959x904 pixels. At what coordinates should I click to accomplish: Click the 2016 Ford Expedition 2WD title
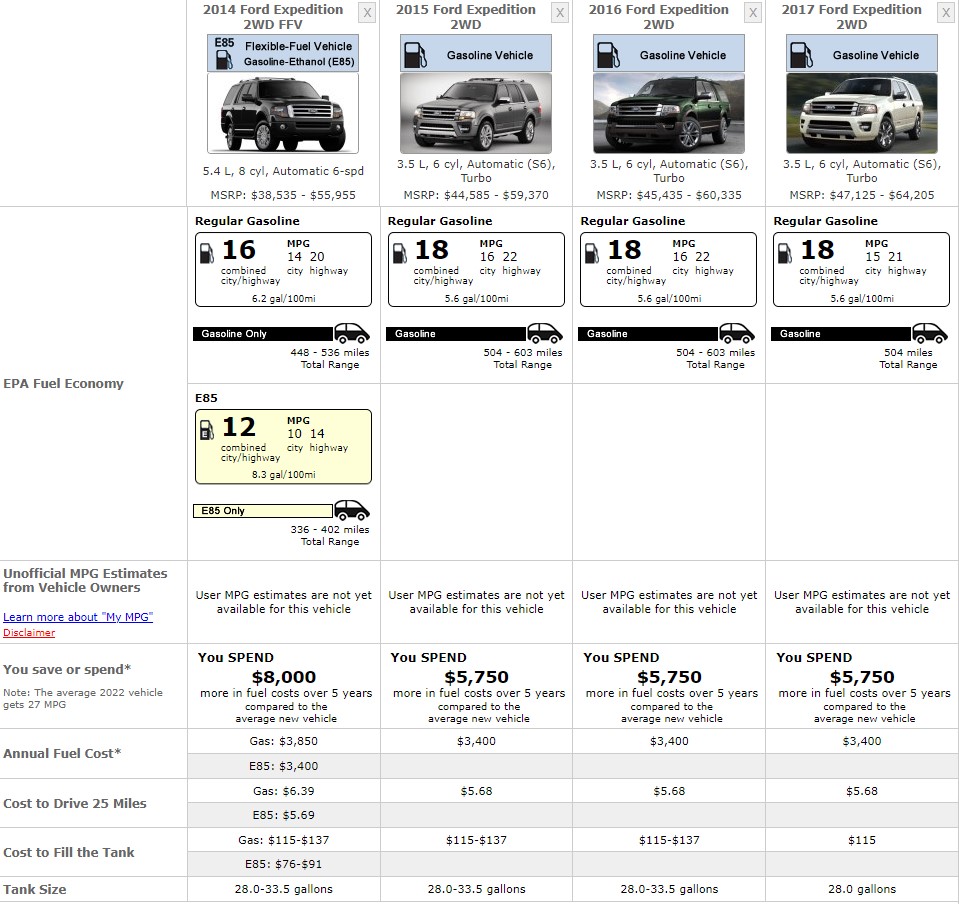[659, 17]
